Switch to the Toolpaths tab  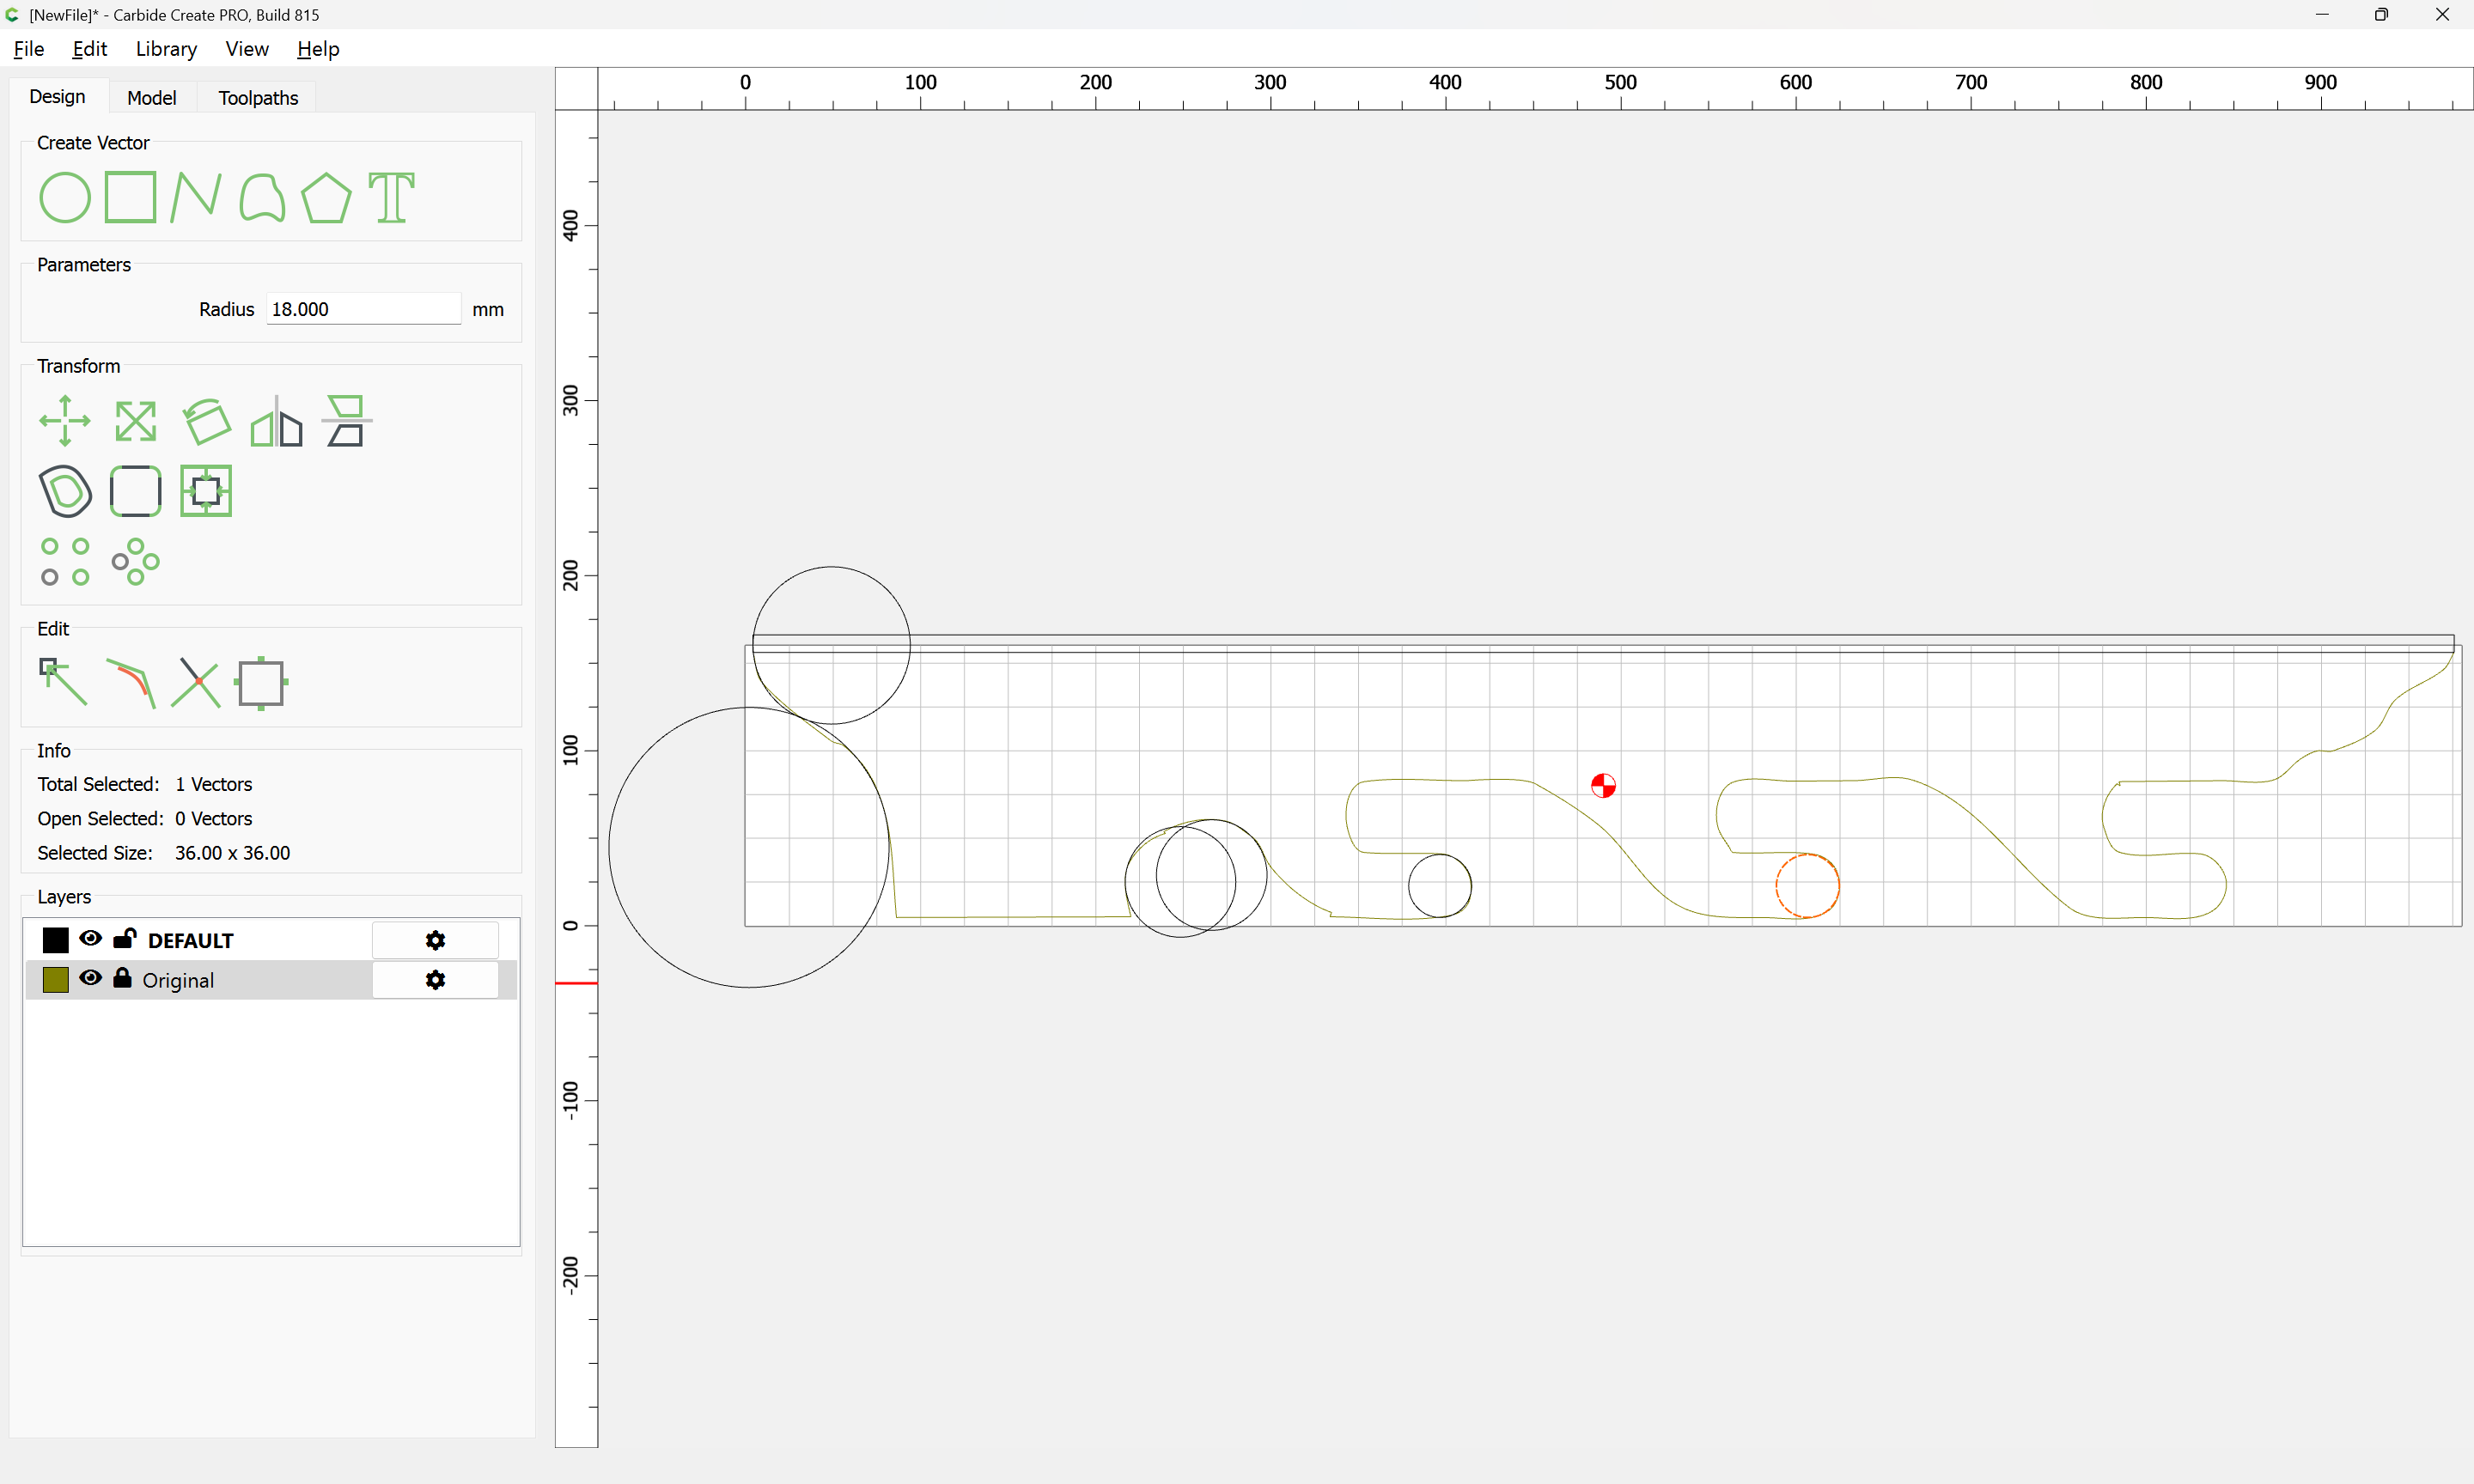[258, 98]
